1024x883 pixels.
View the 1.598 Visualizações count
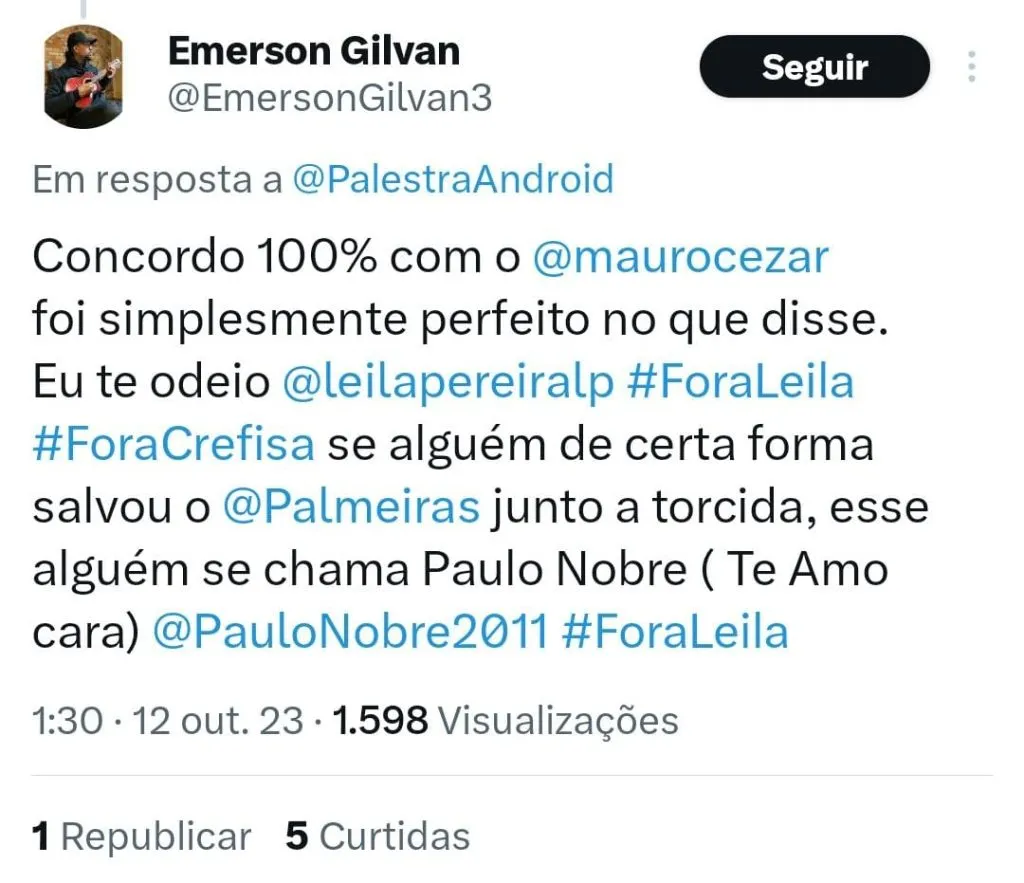point(506,720)
